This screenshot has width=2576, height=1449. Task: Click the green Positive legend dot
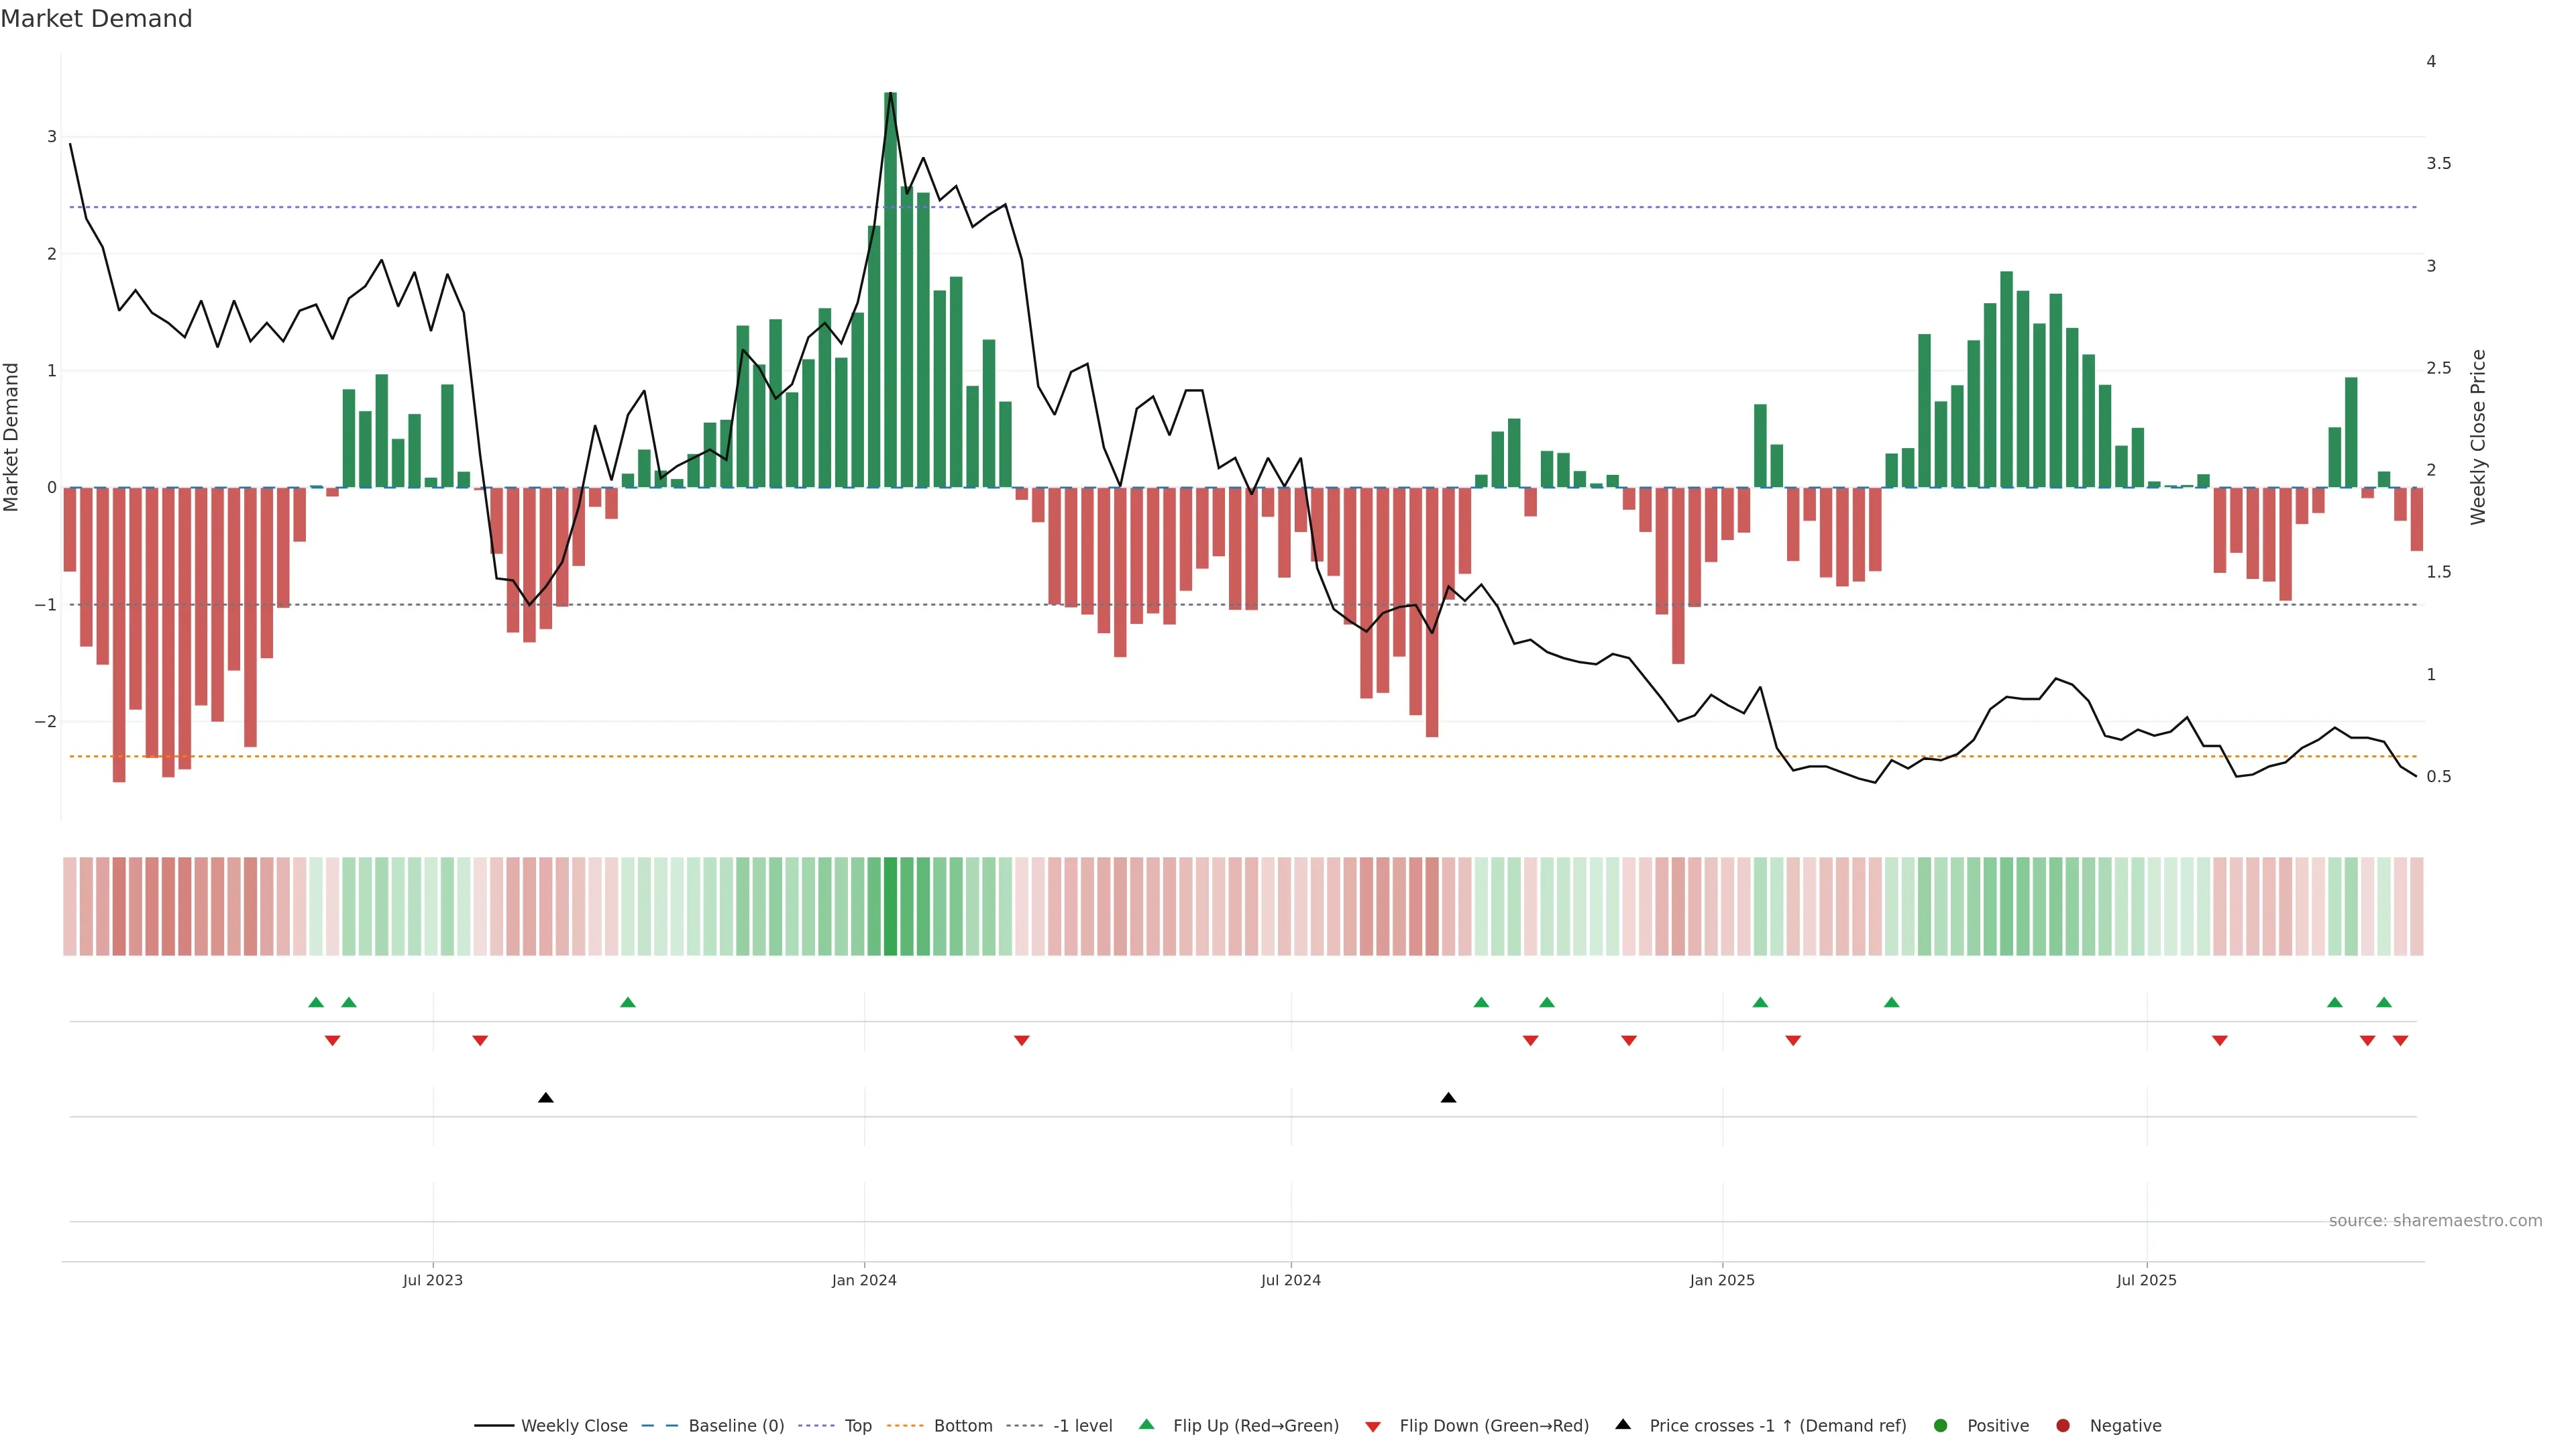(x=1941, y=1426)
